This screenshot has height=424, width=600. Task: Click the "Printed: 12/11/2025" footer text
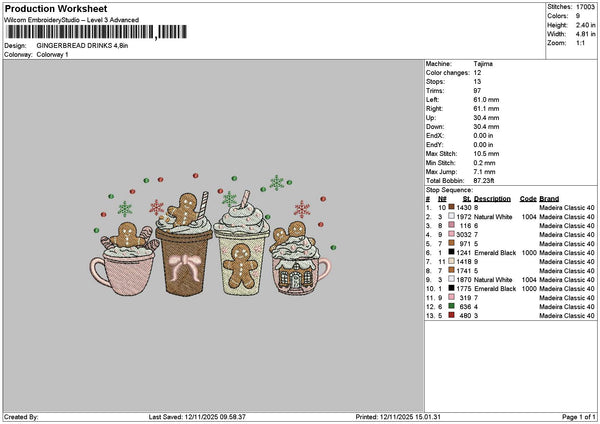(x=398, y=417)
